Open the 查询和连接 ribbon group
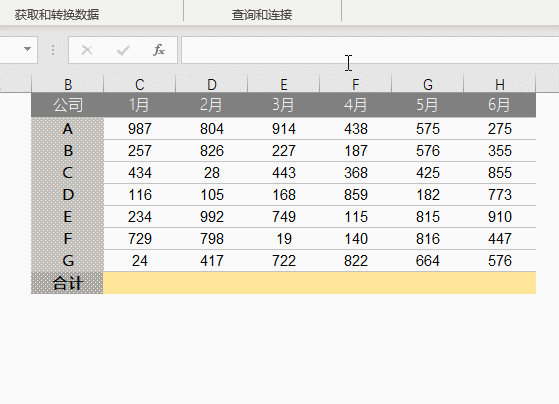Image resolution: width=559 pixels, height=404 pixels. [262, 15]
